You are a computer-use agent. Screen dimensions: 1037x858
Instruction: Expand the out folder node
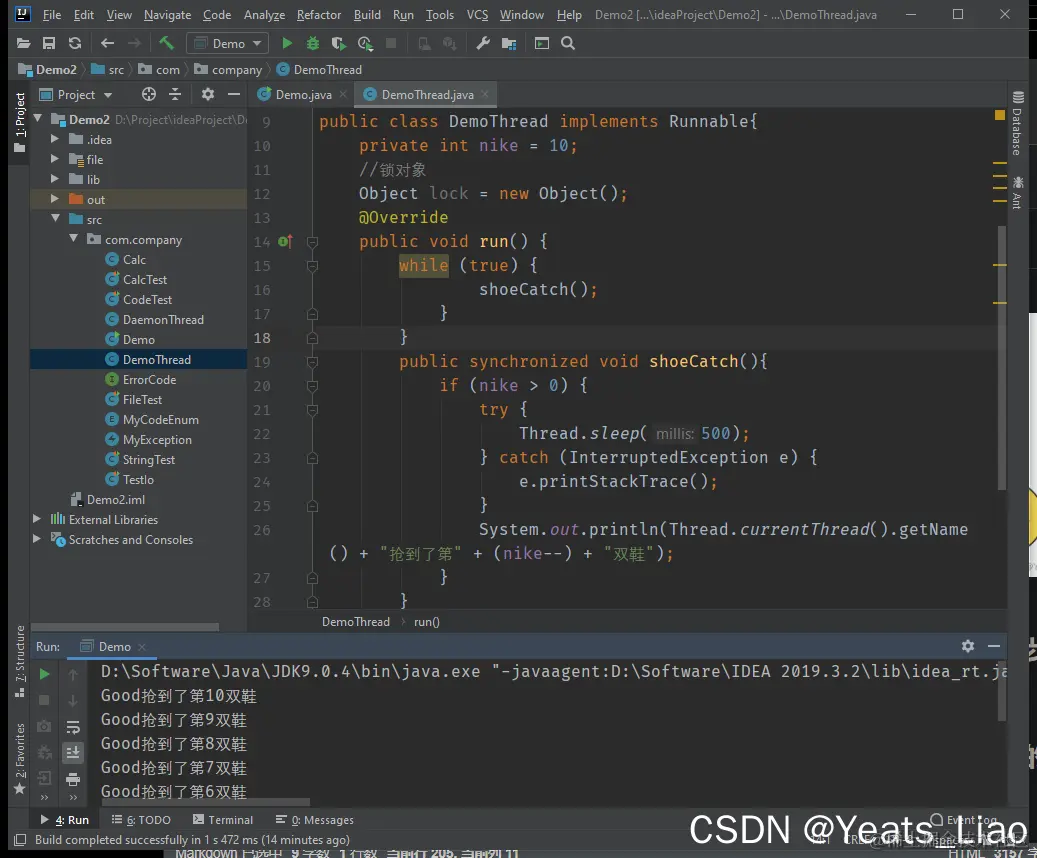55,199
